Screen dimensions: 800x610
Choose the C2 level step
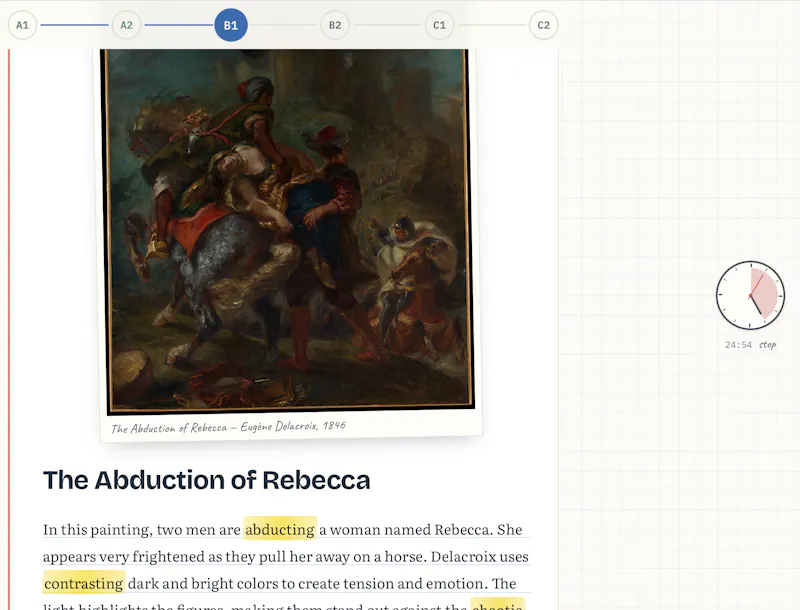[x=543, y=25]
